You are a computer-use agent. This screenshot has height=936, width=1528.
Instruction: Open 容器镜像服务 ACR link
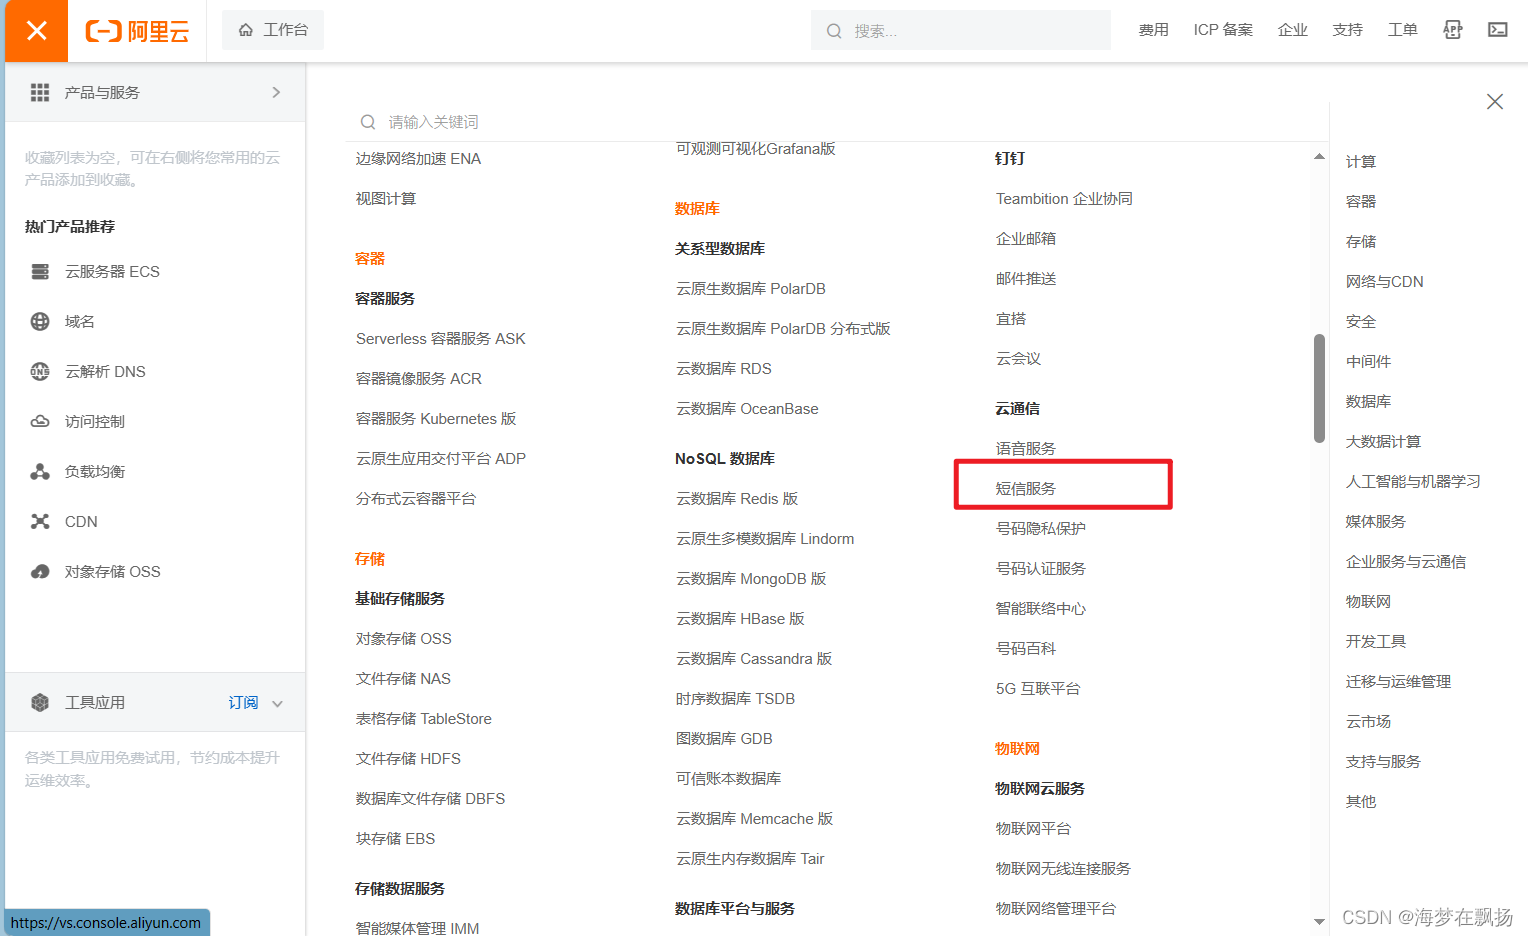point(419,378)
